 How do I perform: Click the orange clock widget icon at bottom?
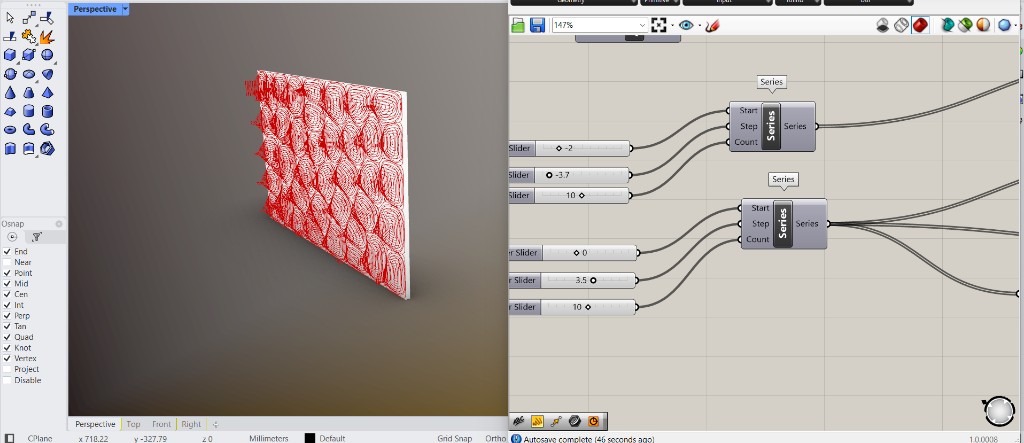click(594, 421)
